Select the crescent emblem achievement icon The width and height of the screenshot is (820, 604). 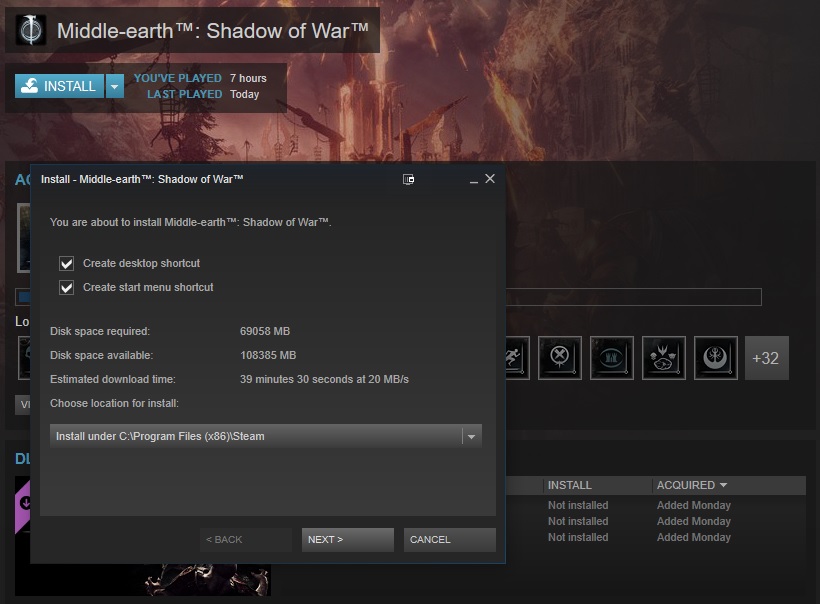[x=715, y=358]
